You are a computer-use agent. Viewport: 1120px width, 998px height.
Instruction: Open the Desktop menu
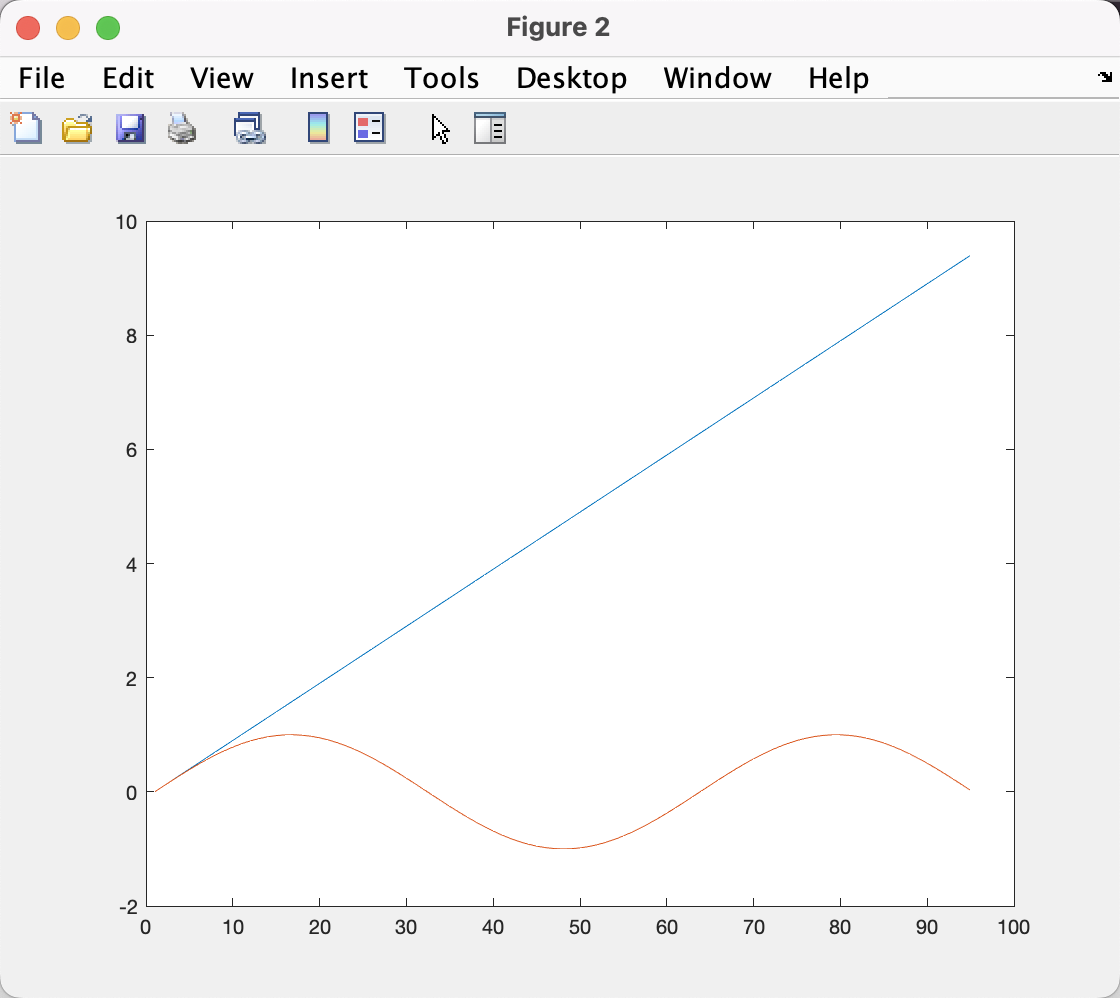pyautogui.click(x=571, y=78)
